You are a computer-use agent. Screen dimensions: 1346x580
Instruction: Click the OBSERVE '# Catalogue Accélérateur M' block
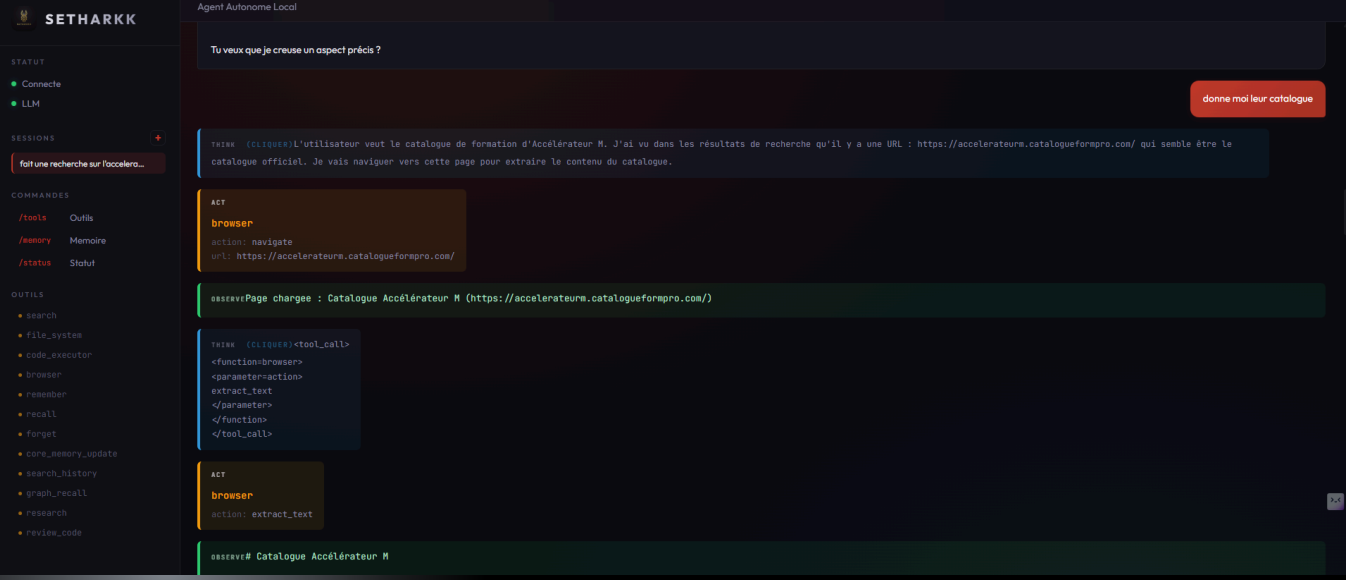[x=762, y=557]
